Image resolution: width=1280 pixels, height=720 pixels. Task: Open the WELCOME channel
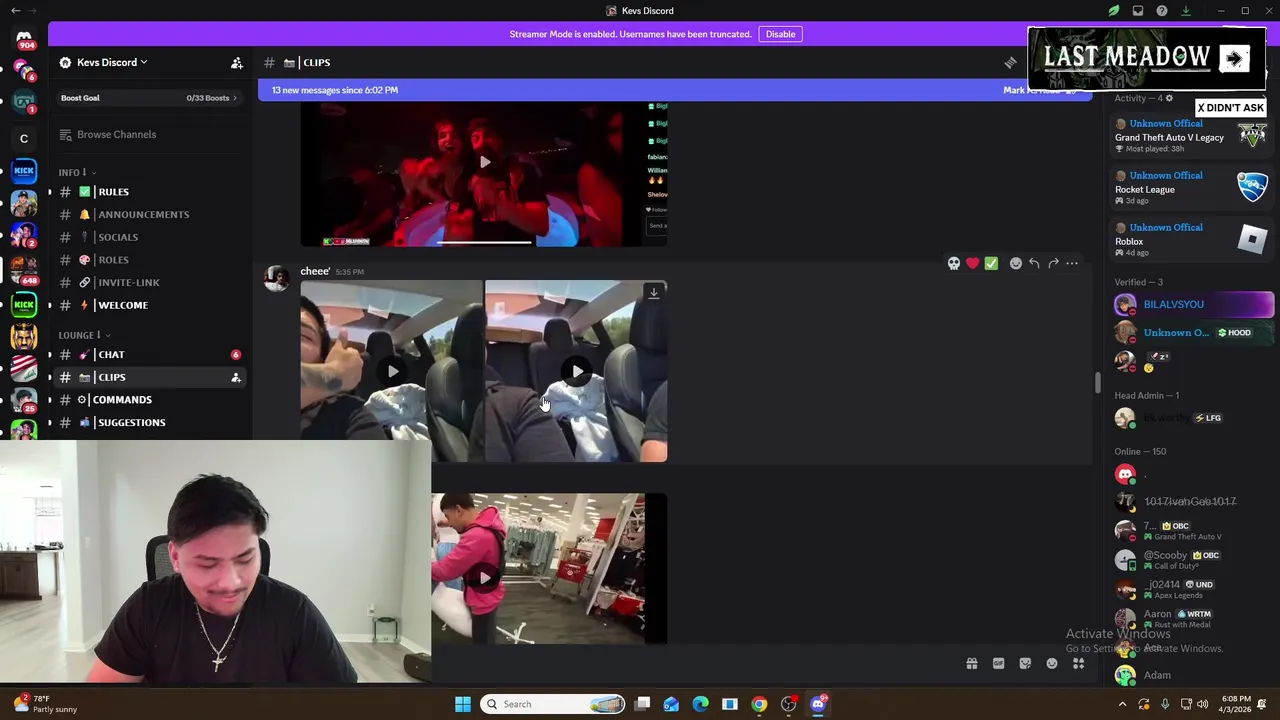click(x=150, y=305)
